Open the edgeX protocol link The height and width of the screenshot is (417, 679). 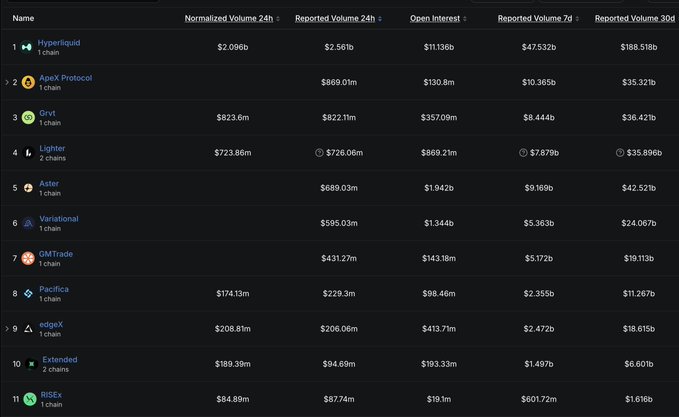pyautogui.click(x=51, y=324)
